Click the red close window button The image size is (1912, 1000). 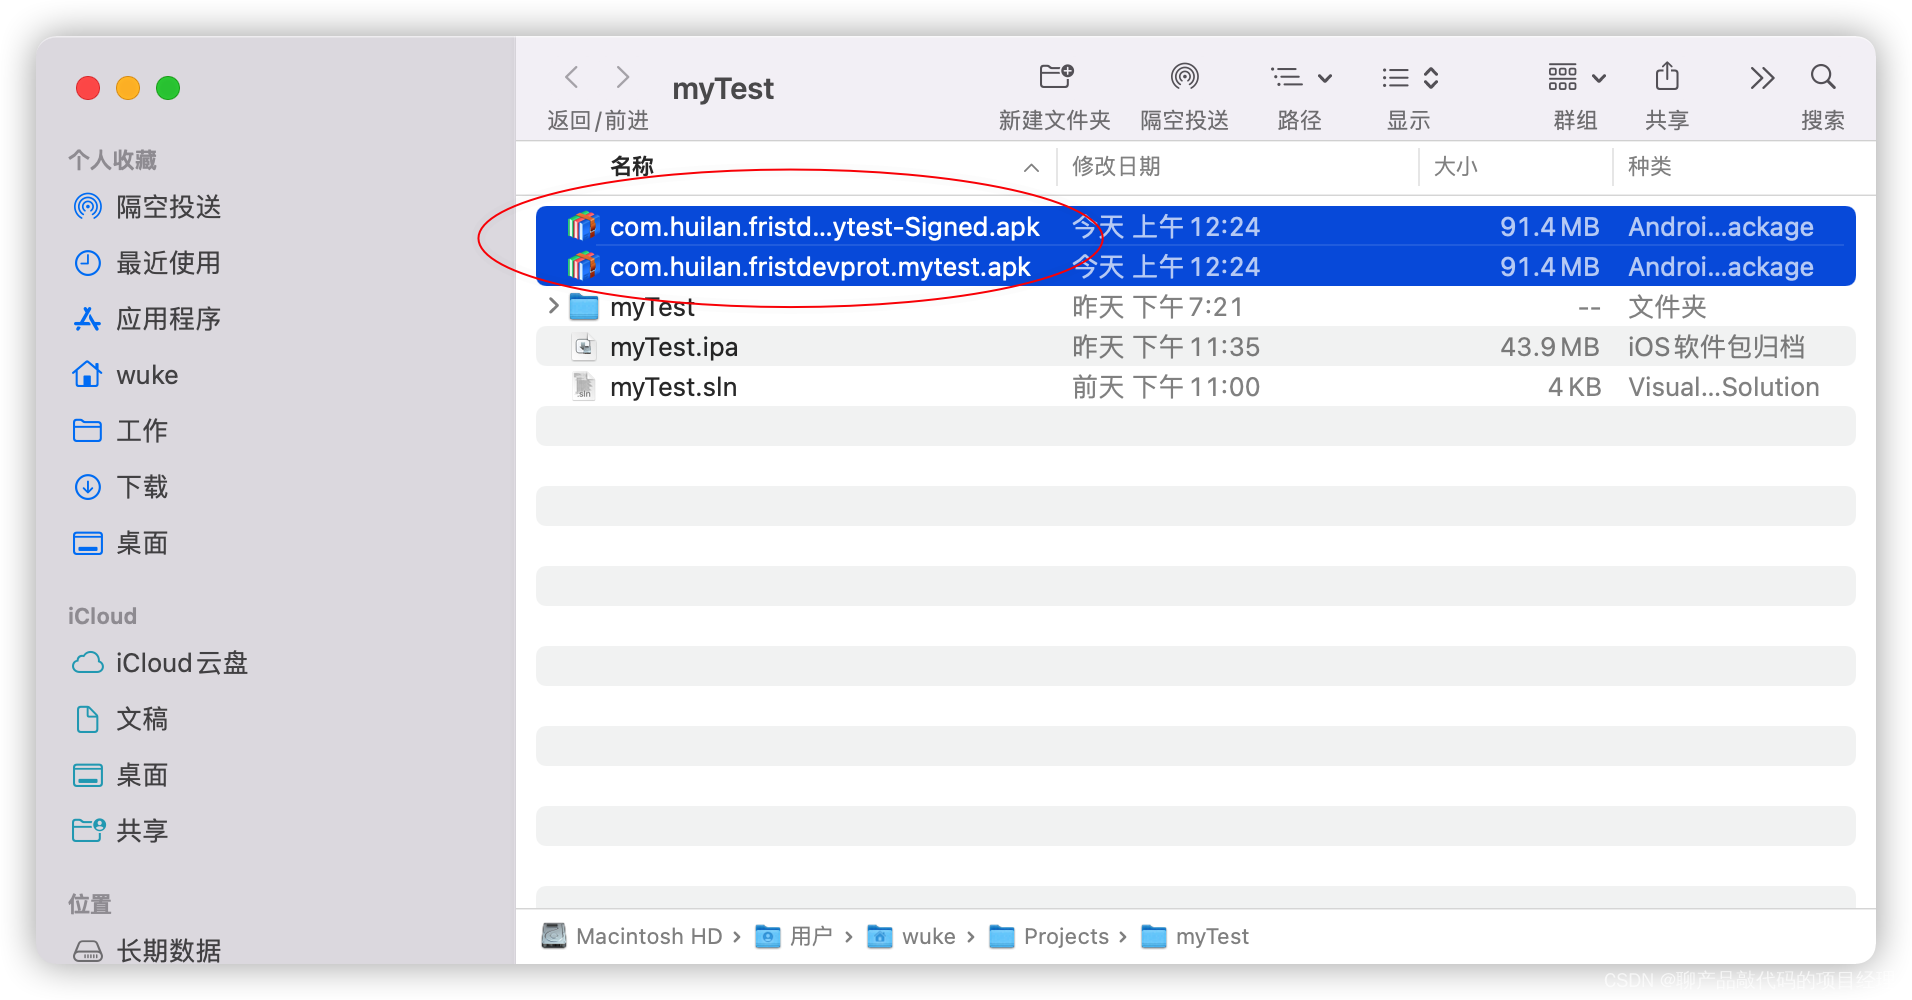(x=88, y=88)
